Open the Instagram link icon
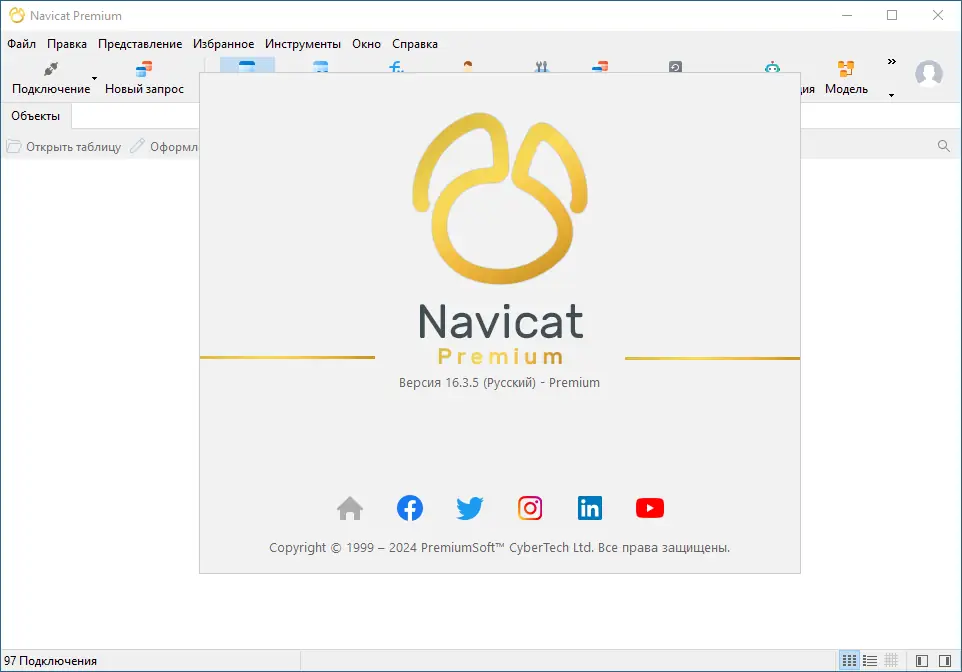The image size is (962, 672). (530, 508)
